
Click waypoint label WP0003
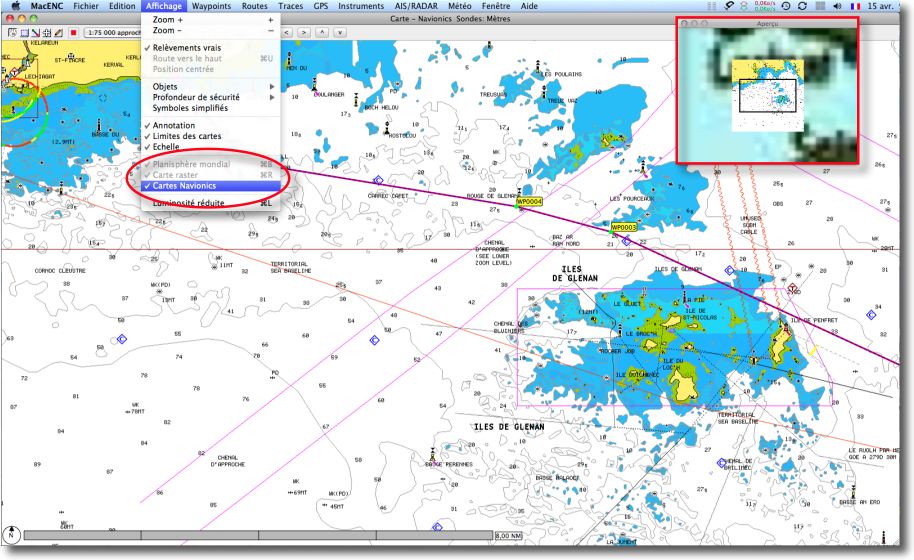[623, 227]
